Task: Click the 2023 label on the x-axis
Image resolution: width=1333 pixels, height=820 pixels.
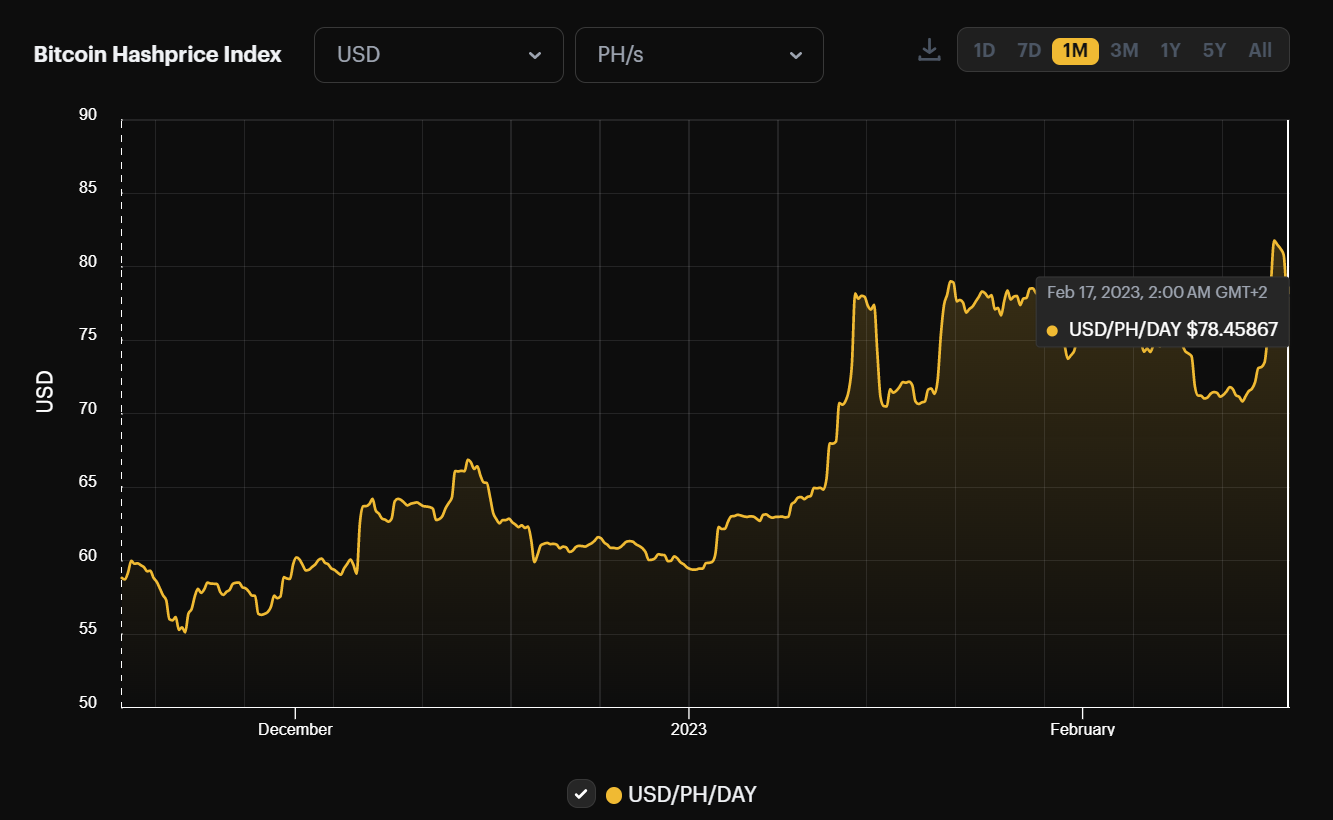Action: 688,729
